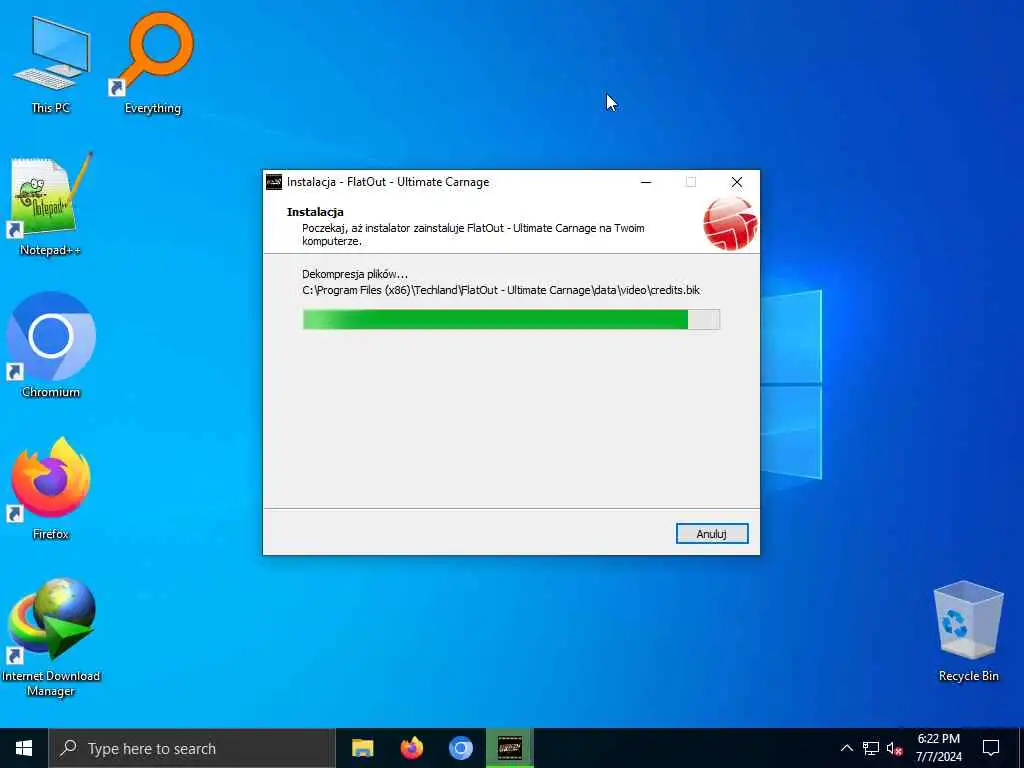Click the red globe installer logo
This screenshot has width=1024, height=768.
(x=730, y=224)
